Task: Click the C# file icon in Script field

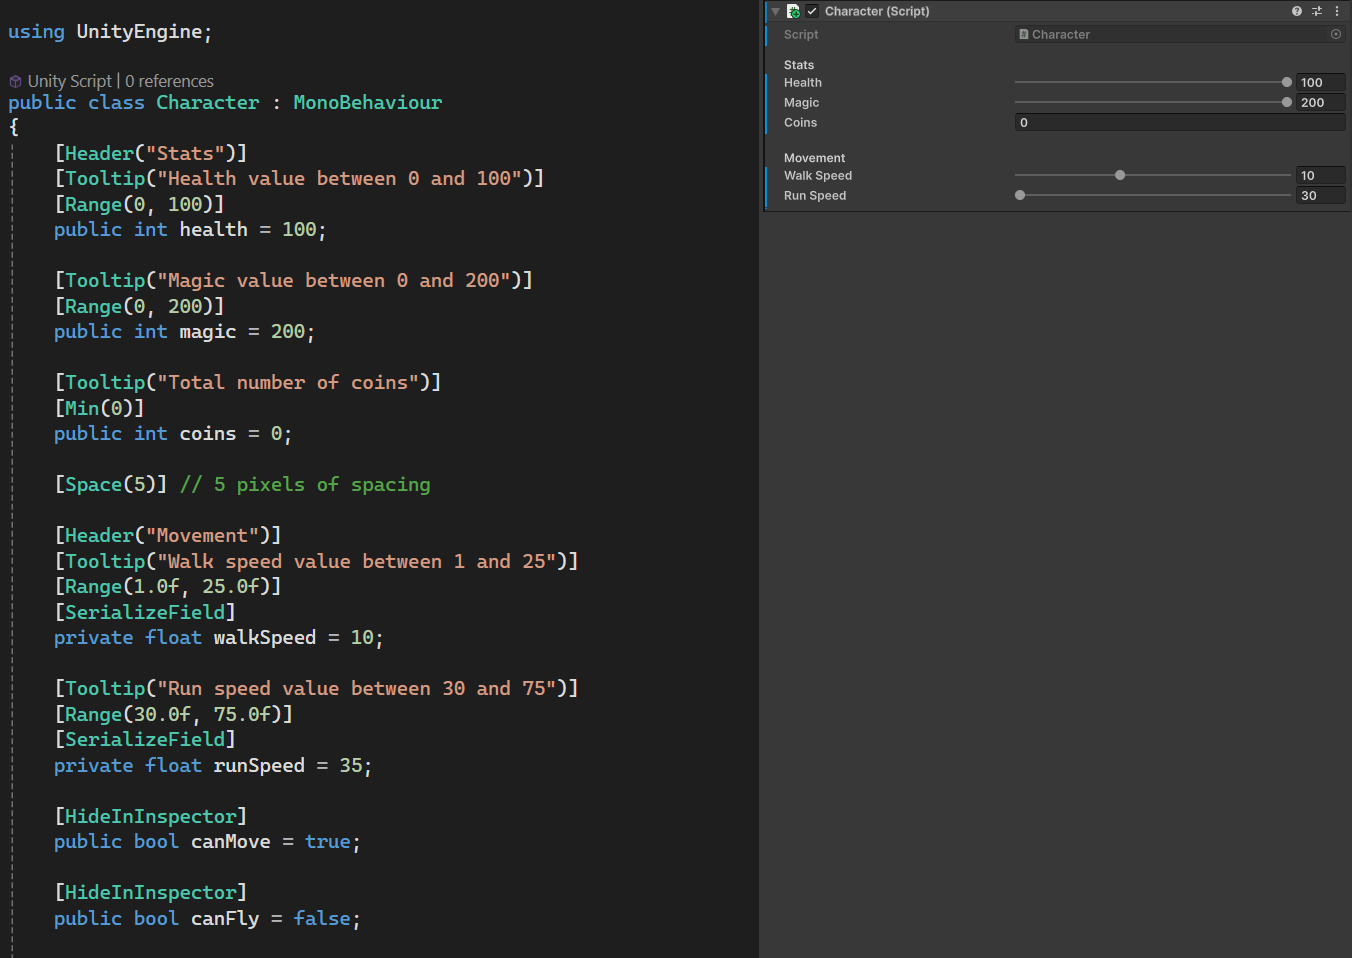Action: click(x=1024, y=34)
